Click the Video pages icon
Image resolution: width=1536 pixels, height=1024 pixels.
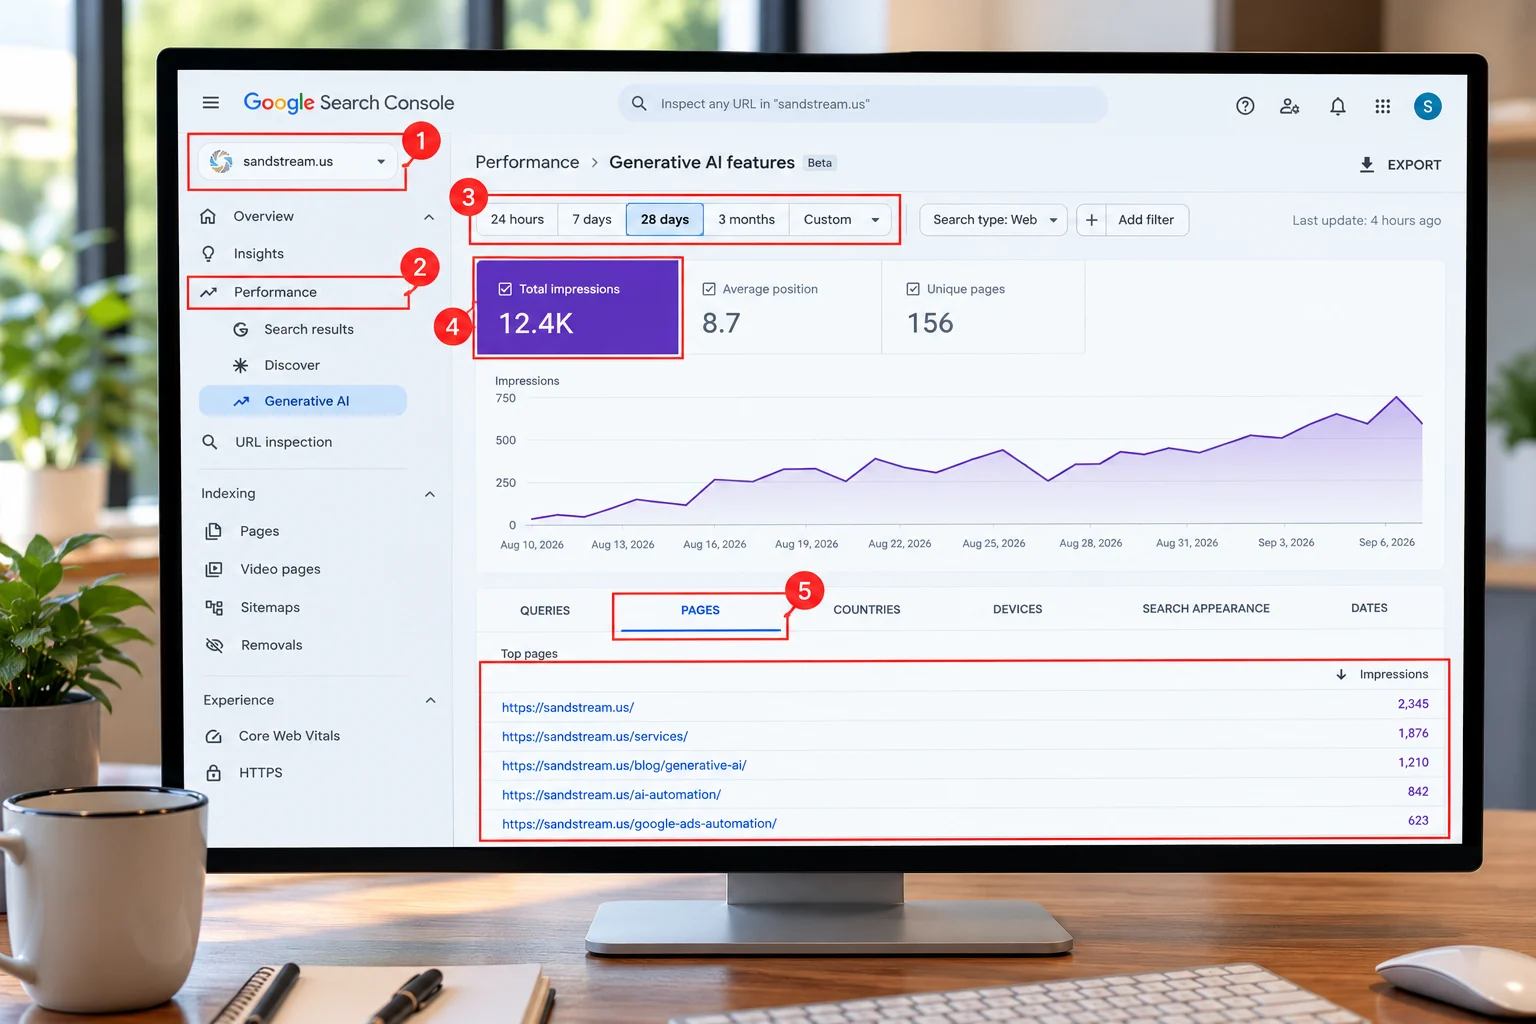(x=214, y=569)
